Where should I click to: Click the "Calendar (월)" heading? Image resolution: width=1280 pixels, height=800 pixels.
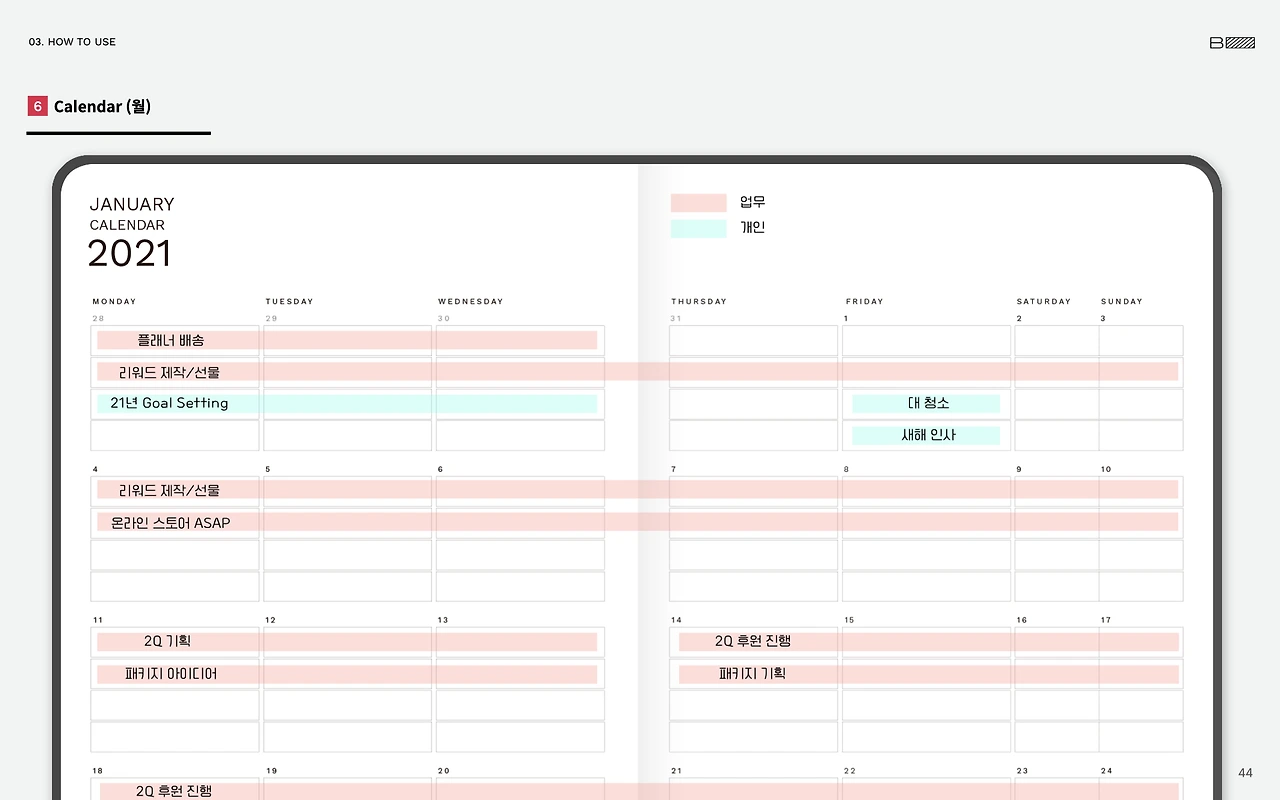[102, 106]
